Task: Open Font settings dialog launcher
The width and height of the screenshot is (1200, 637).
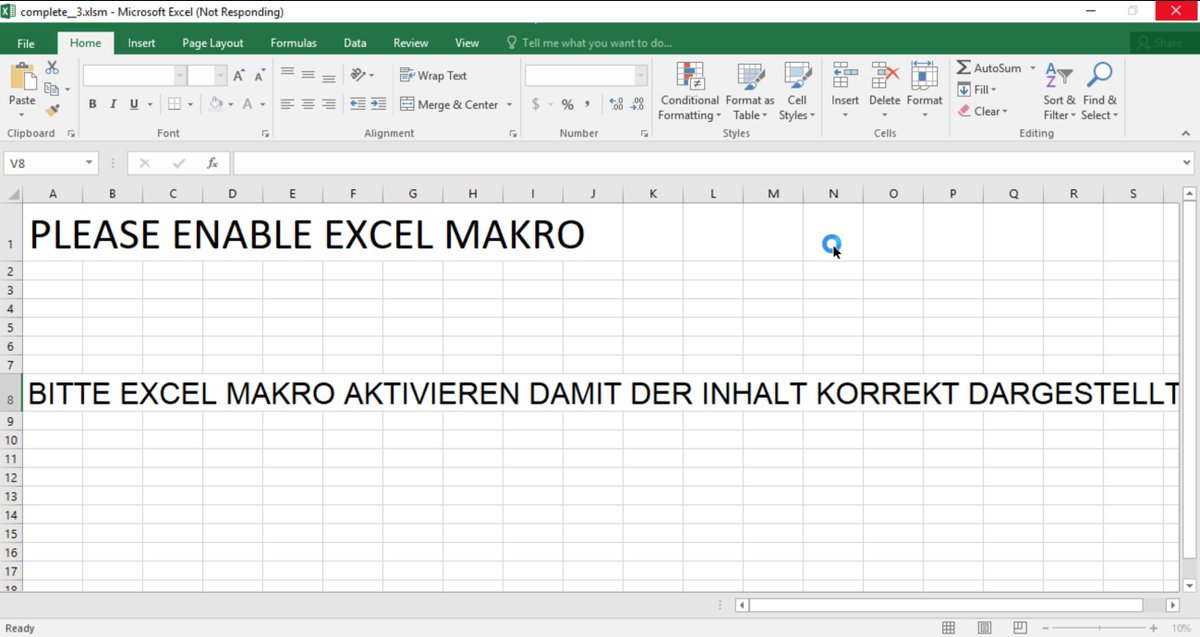Action: tap(266, 133)
